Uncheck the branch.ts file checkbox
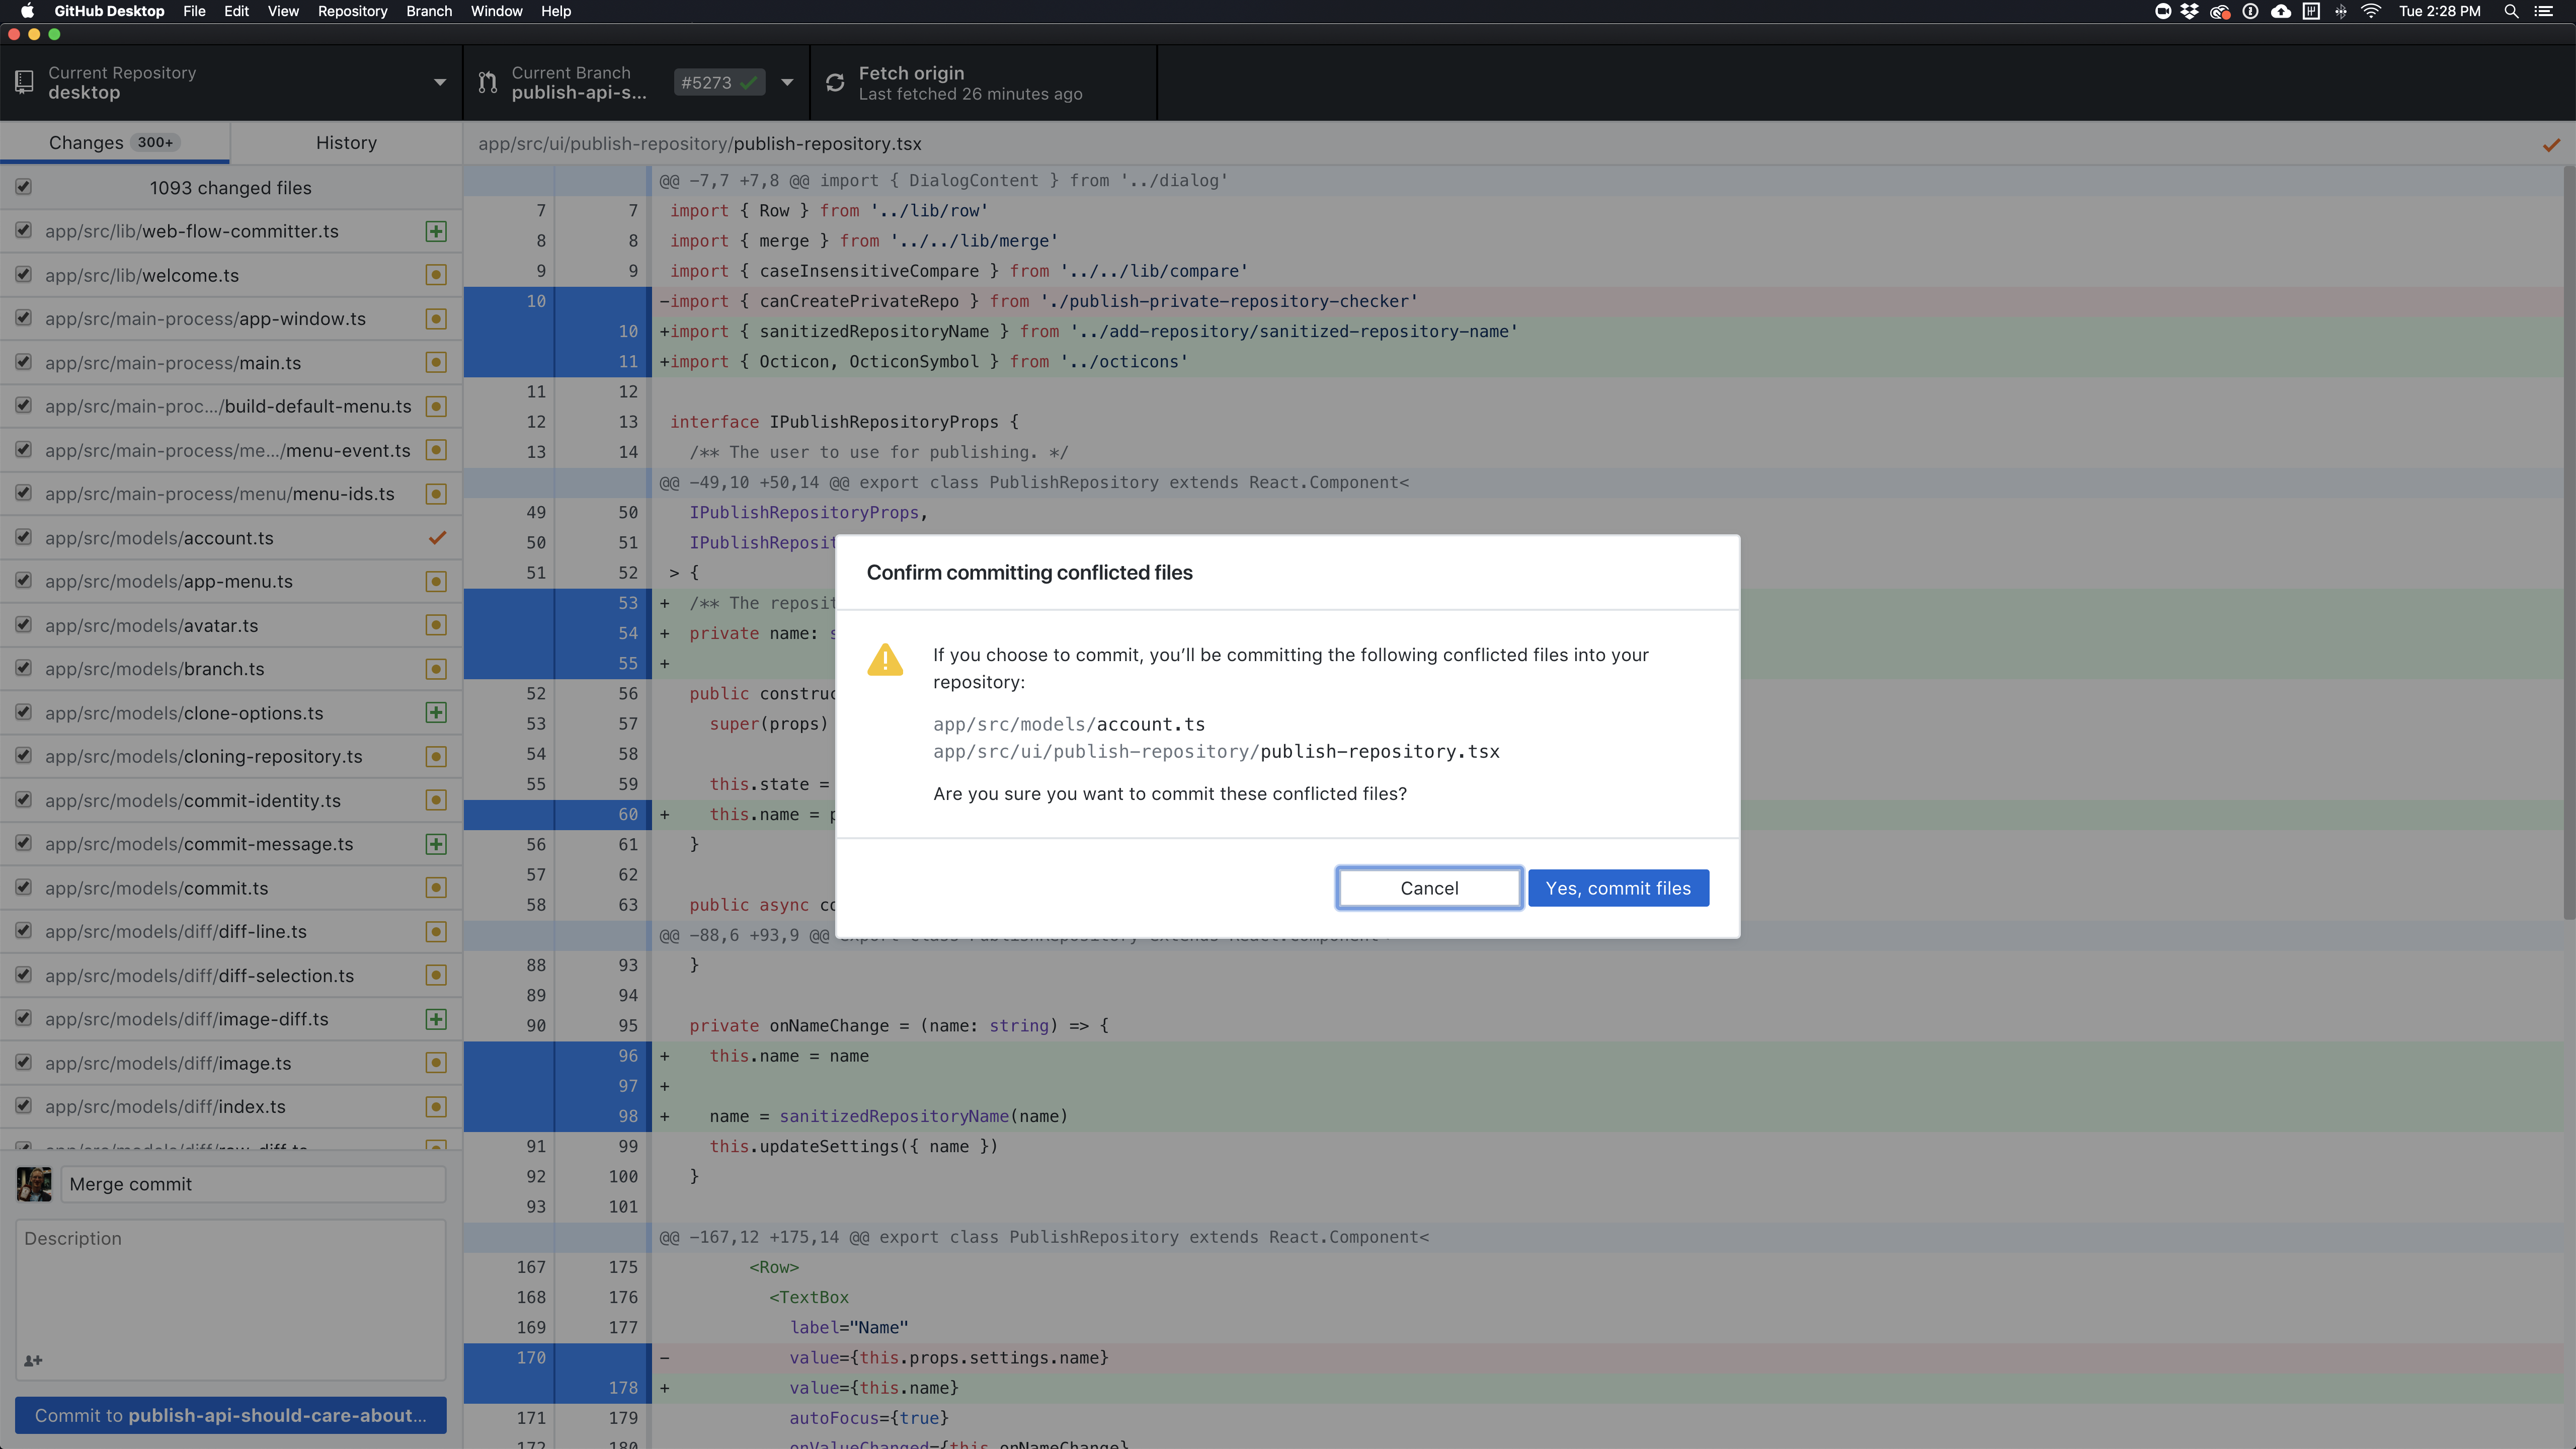Viewport: 2576px width, 1449px height. click(24, 668)
